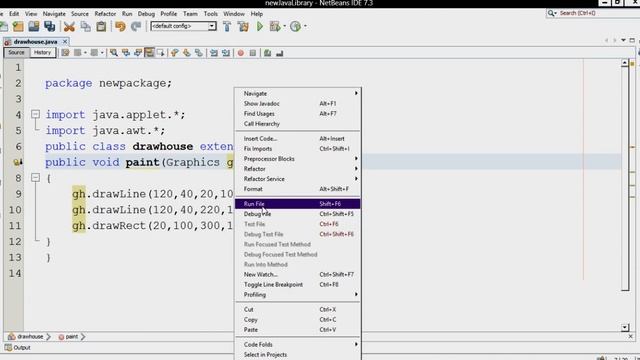Click the red Start Macro Recording icon
Image resolution: width=640 pixels, height=360 pixels.
coord(241,53)
